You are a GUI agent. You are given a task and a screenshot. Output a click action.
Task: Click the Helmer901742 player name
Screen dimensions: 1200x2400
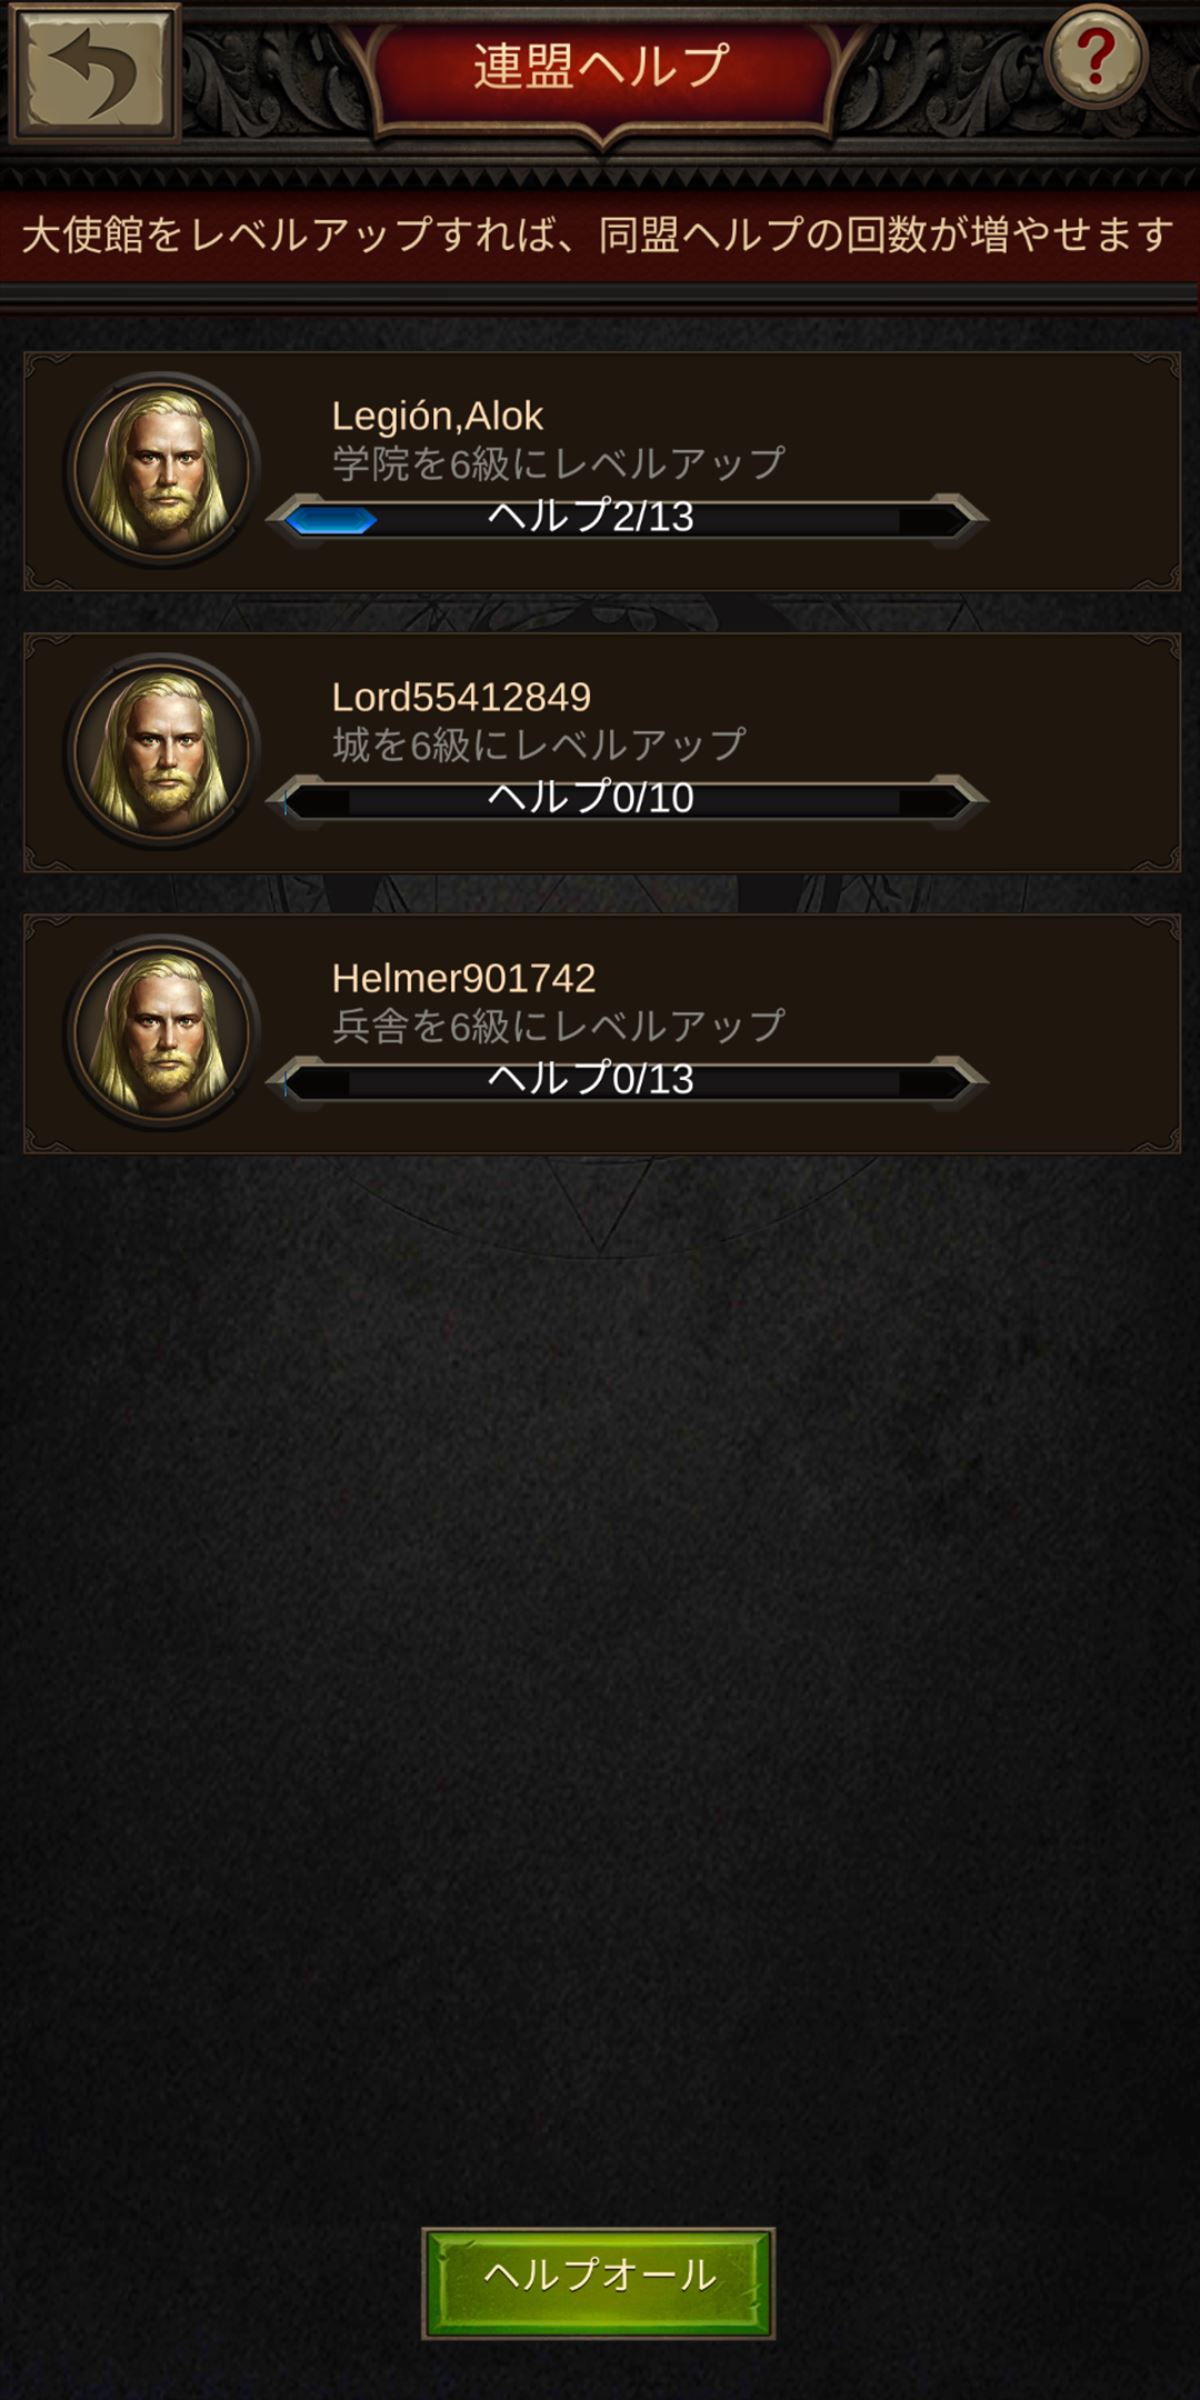click(464, 978)
